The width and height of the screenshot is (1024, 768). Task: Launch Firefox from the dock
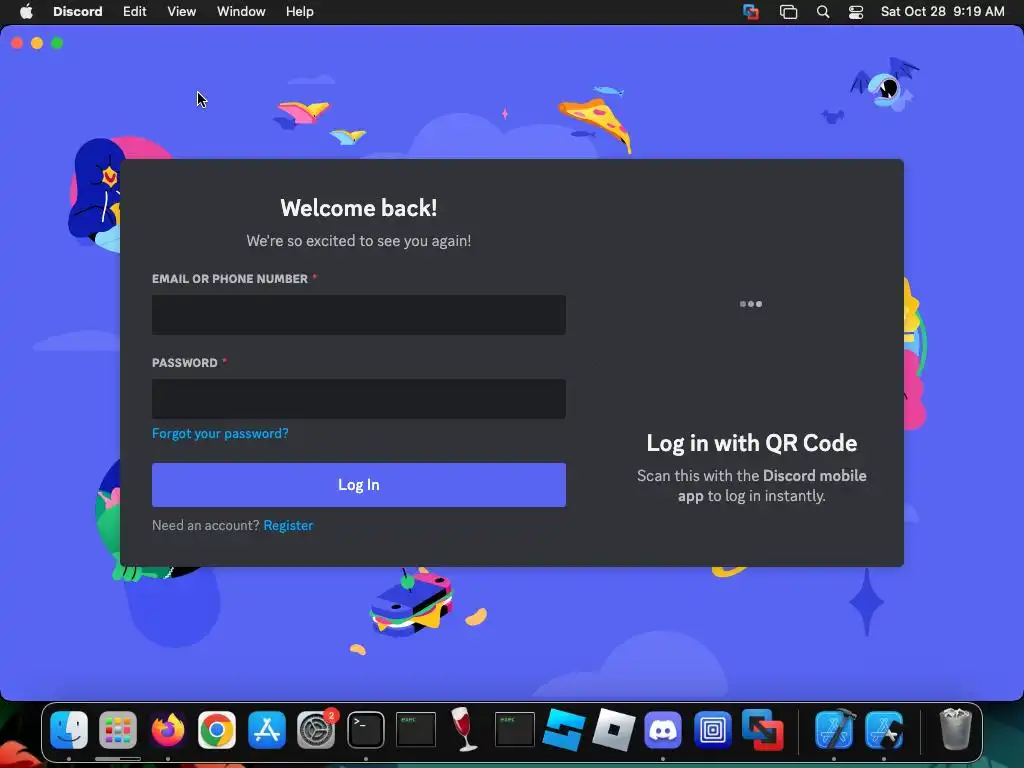(x=168, y=729)
